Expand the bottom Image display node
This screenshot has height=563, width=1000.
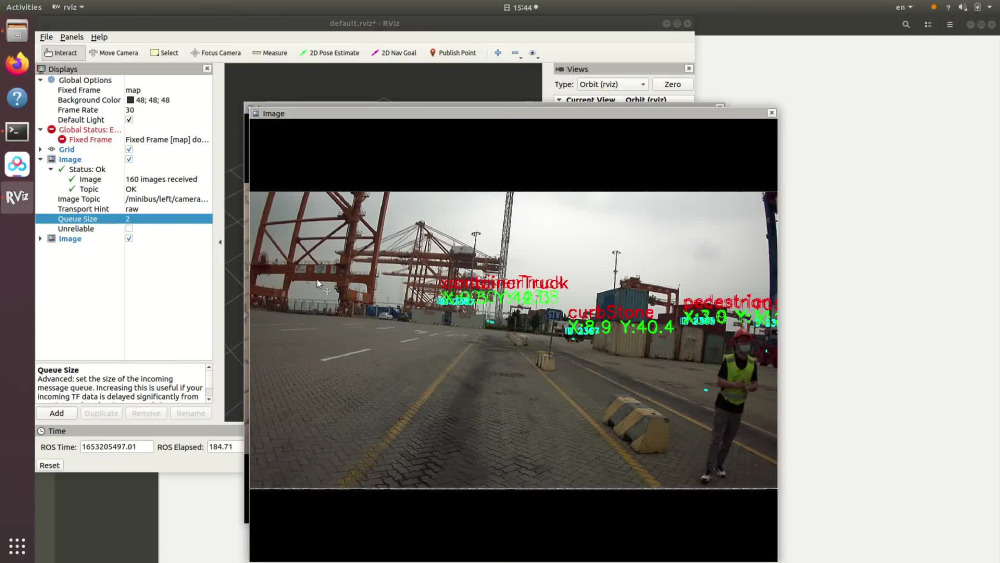tap(41, 238)
